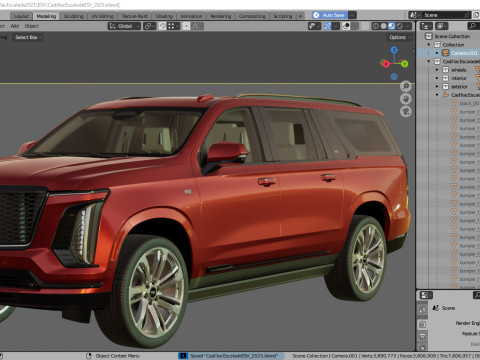480x360 pixels.
Task: Open the Scripting workspace tab
Action: (283, 16)
